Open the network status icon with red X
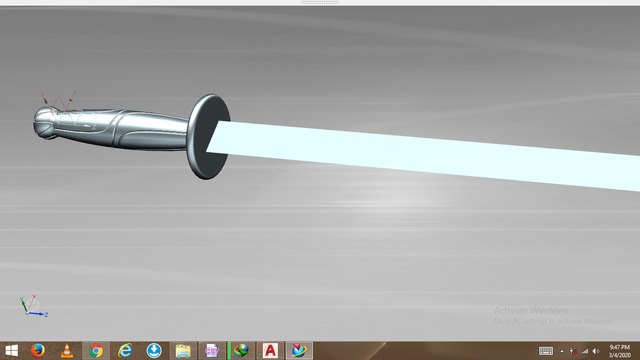This screenshot has height=360, width=640. click(x=573, y=351)
